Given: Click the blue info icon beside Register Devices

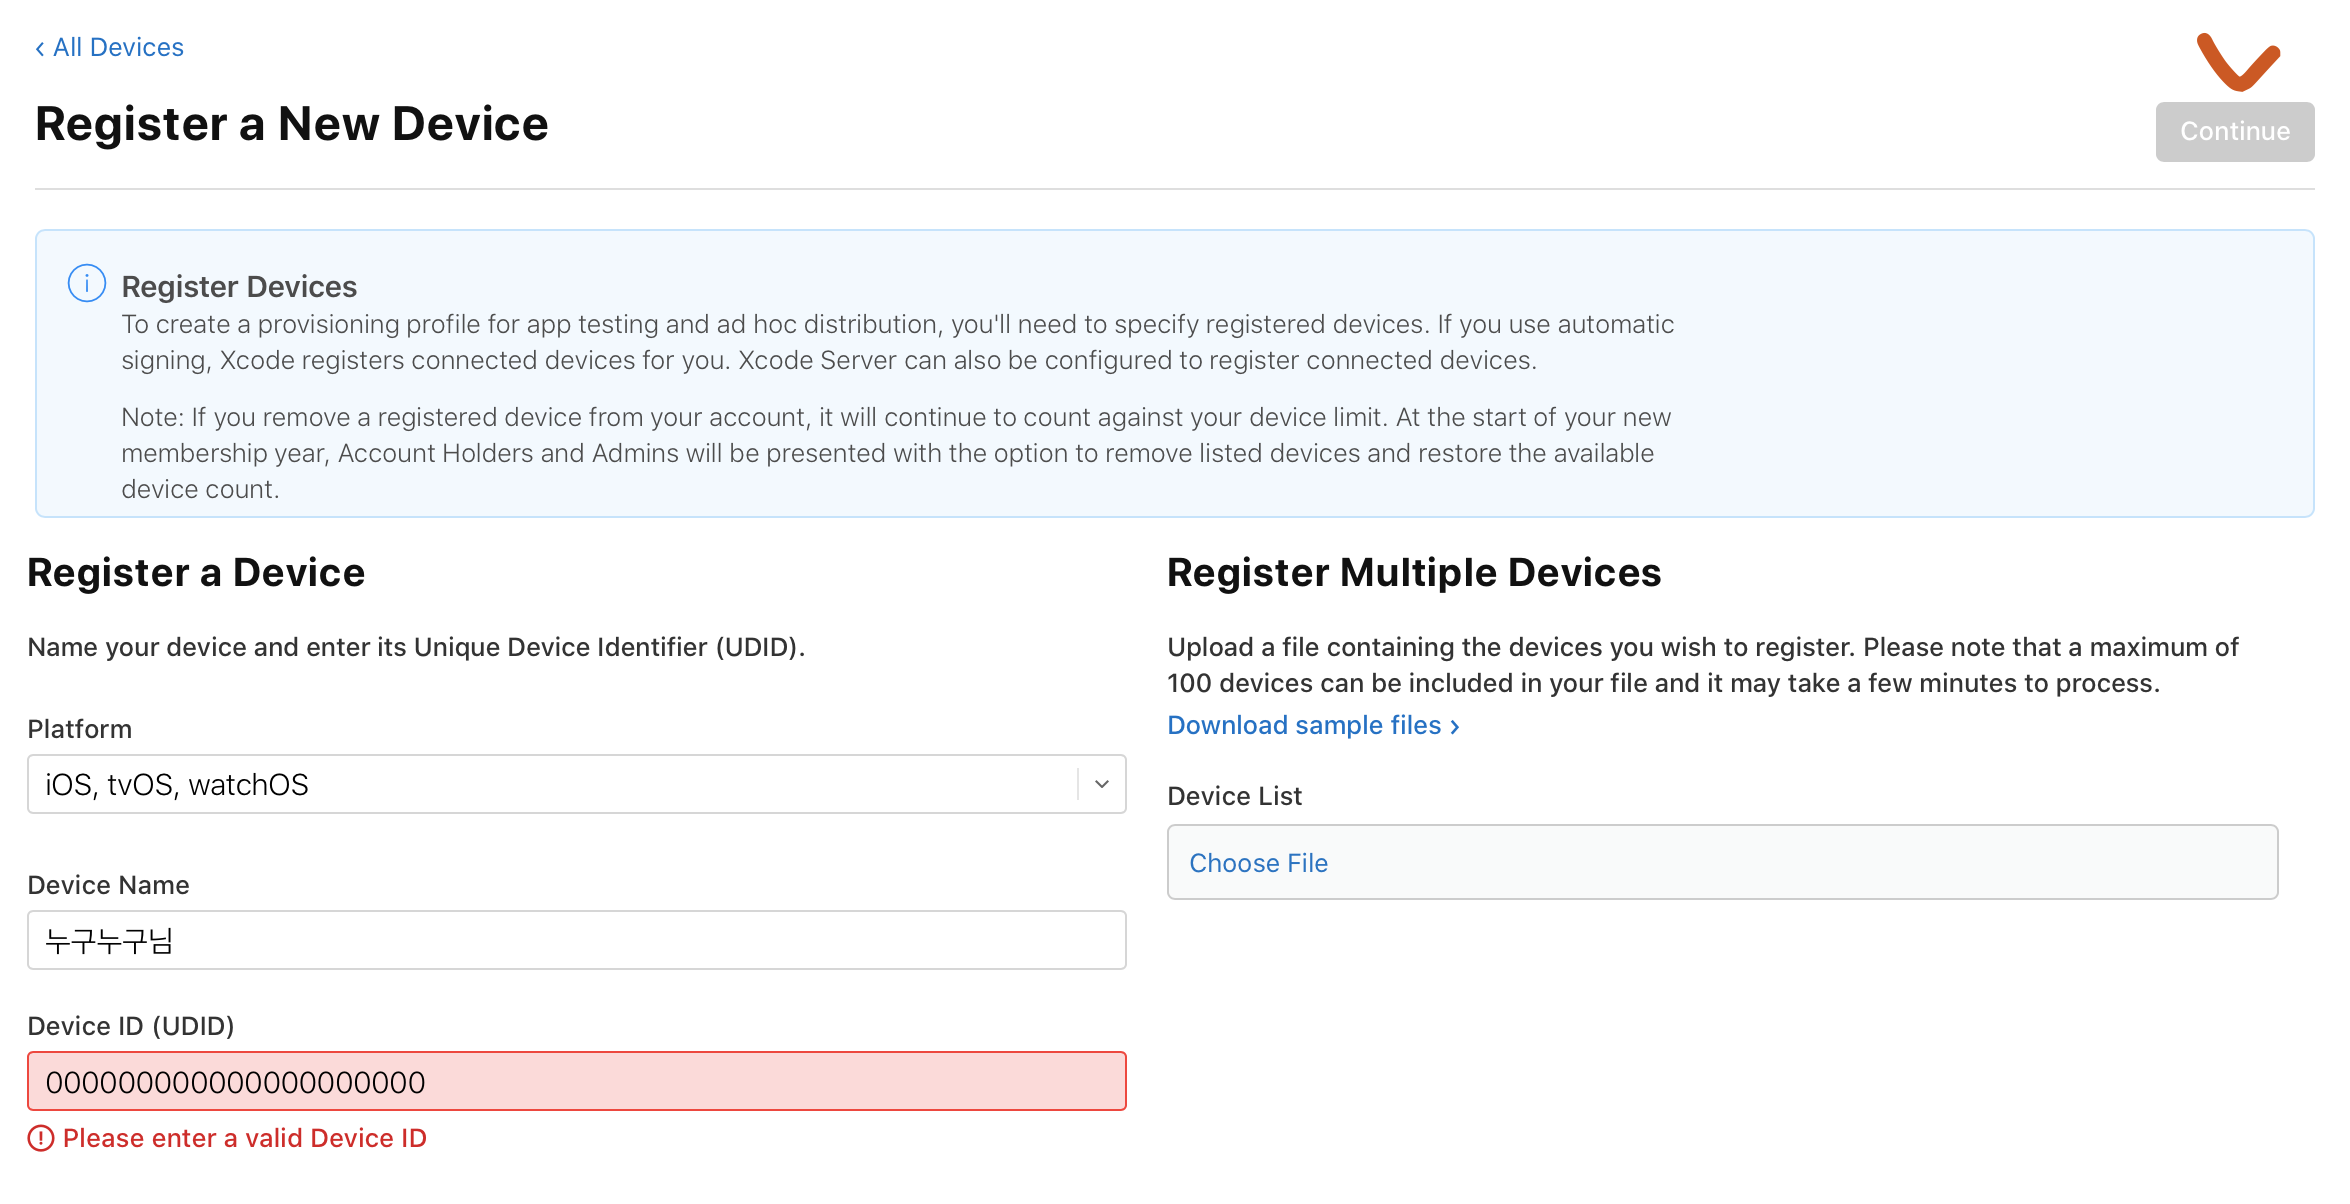Looking at the screenshot, I should tap(87, 284).
